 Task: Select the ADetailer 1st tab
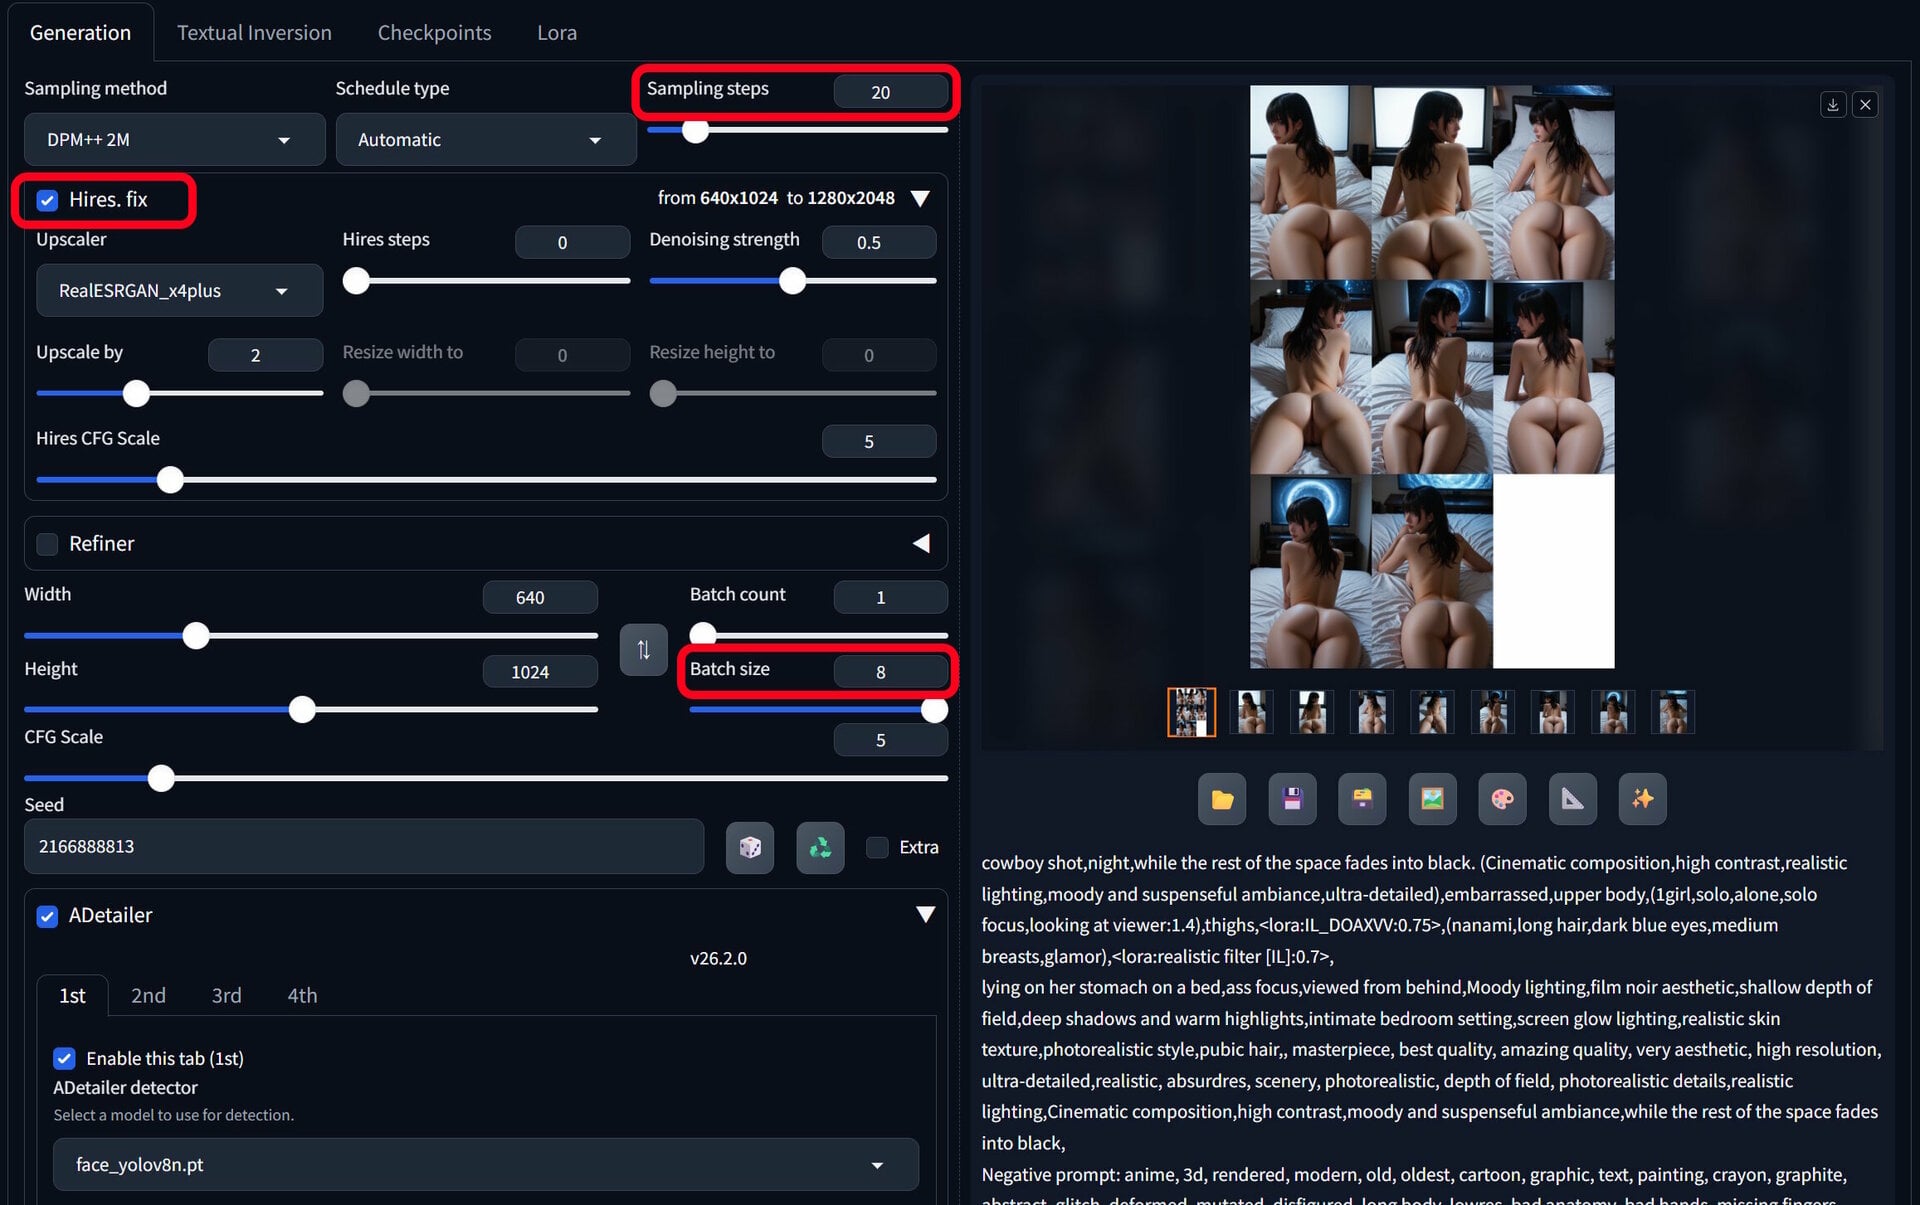coord(72,996)
